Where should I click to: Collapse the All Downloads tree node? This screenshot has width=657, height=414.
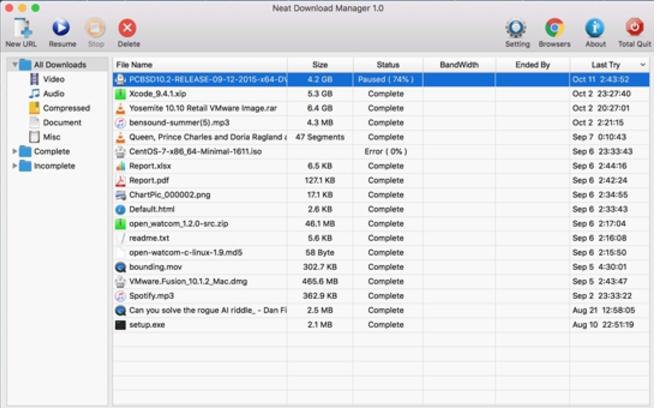click(14, 65)
